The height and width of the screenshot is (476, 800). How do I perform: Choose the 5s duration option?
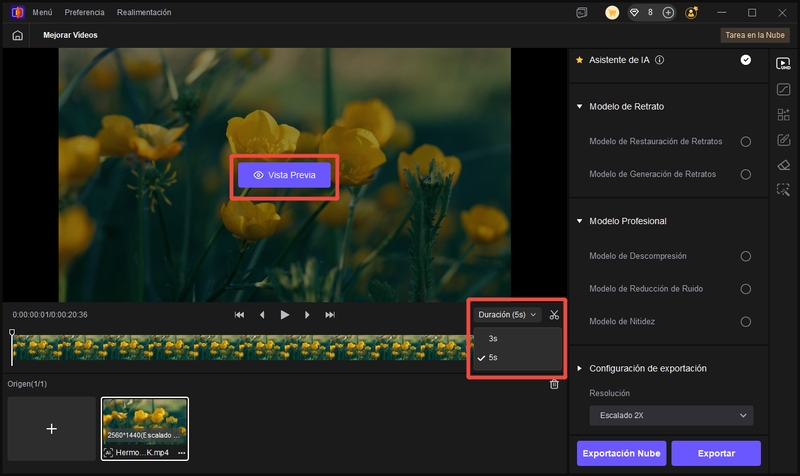[518, 358]
